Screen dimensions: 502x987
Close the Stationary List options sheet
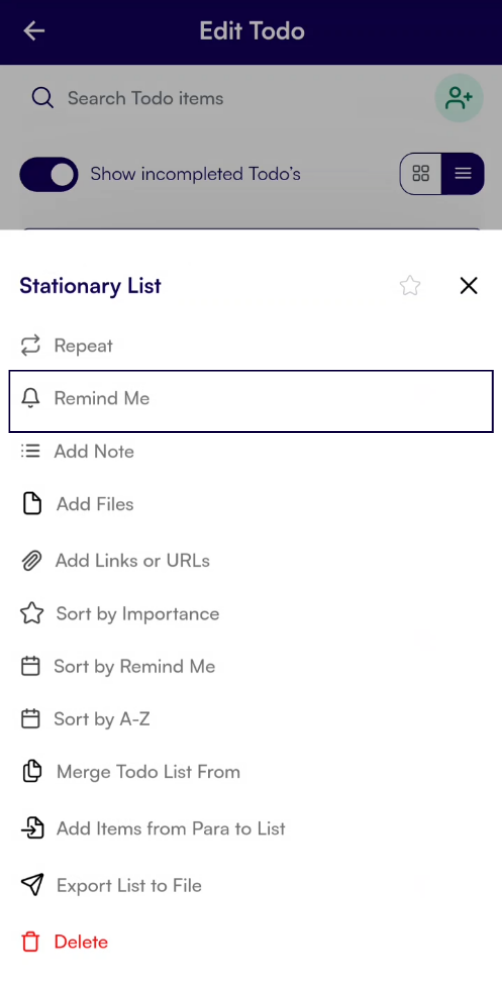(x=469, y=286)
